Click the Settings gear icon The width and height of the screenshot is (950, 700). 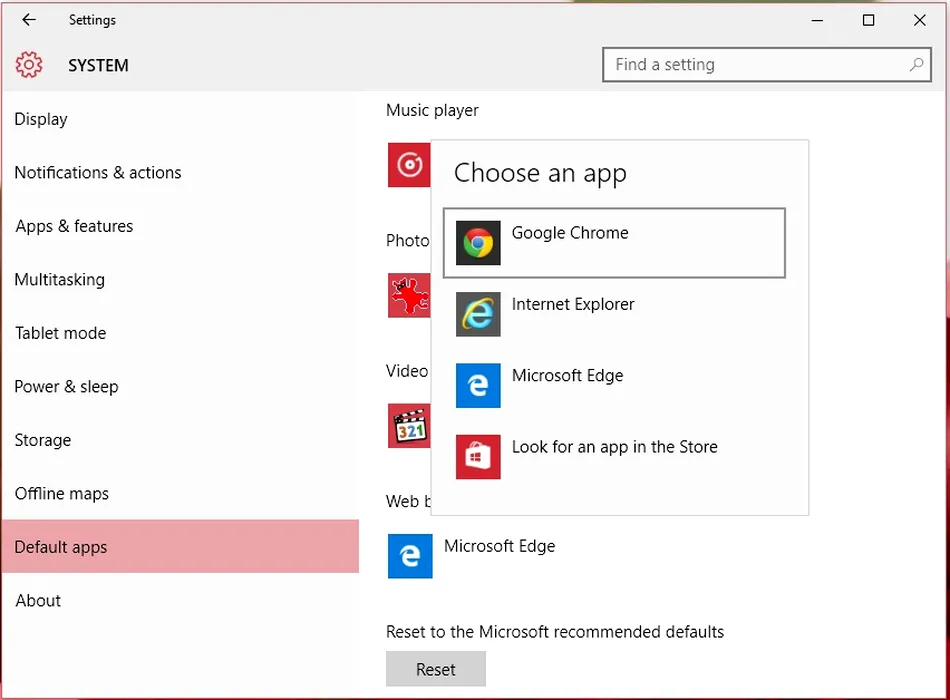pos(29,66)
